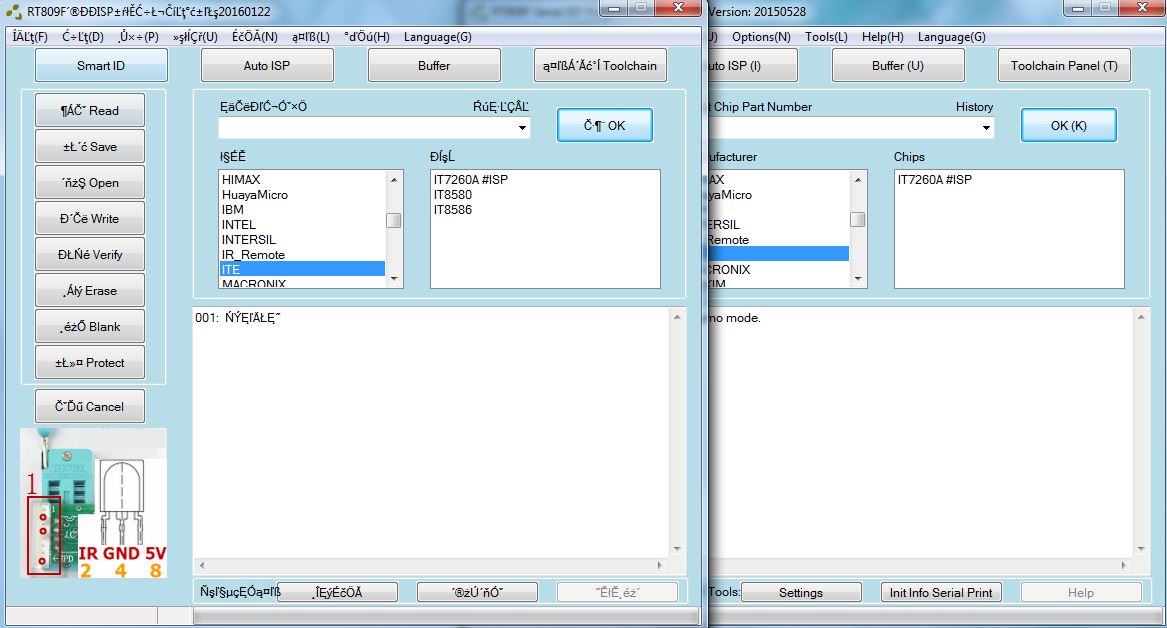Open the chip dropdown left of garbled OK button
This screenshot has width=1167, height=628.
tap(522, 128)
